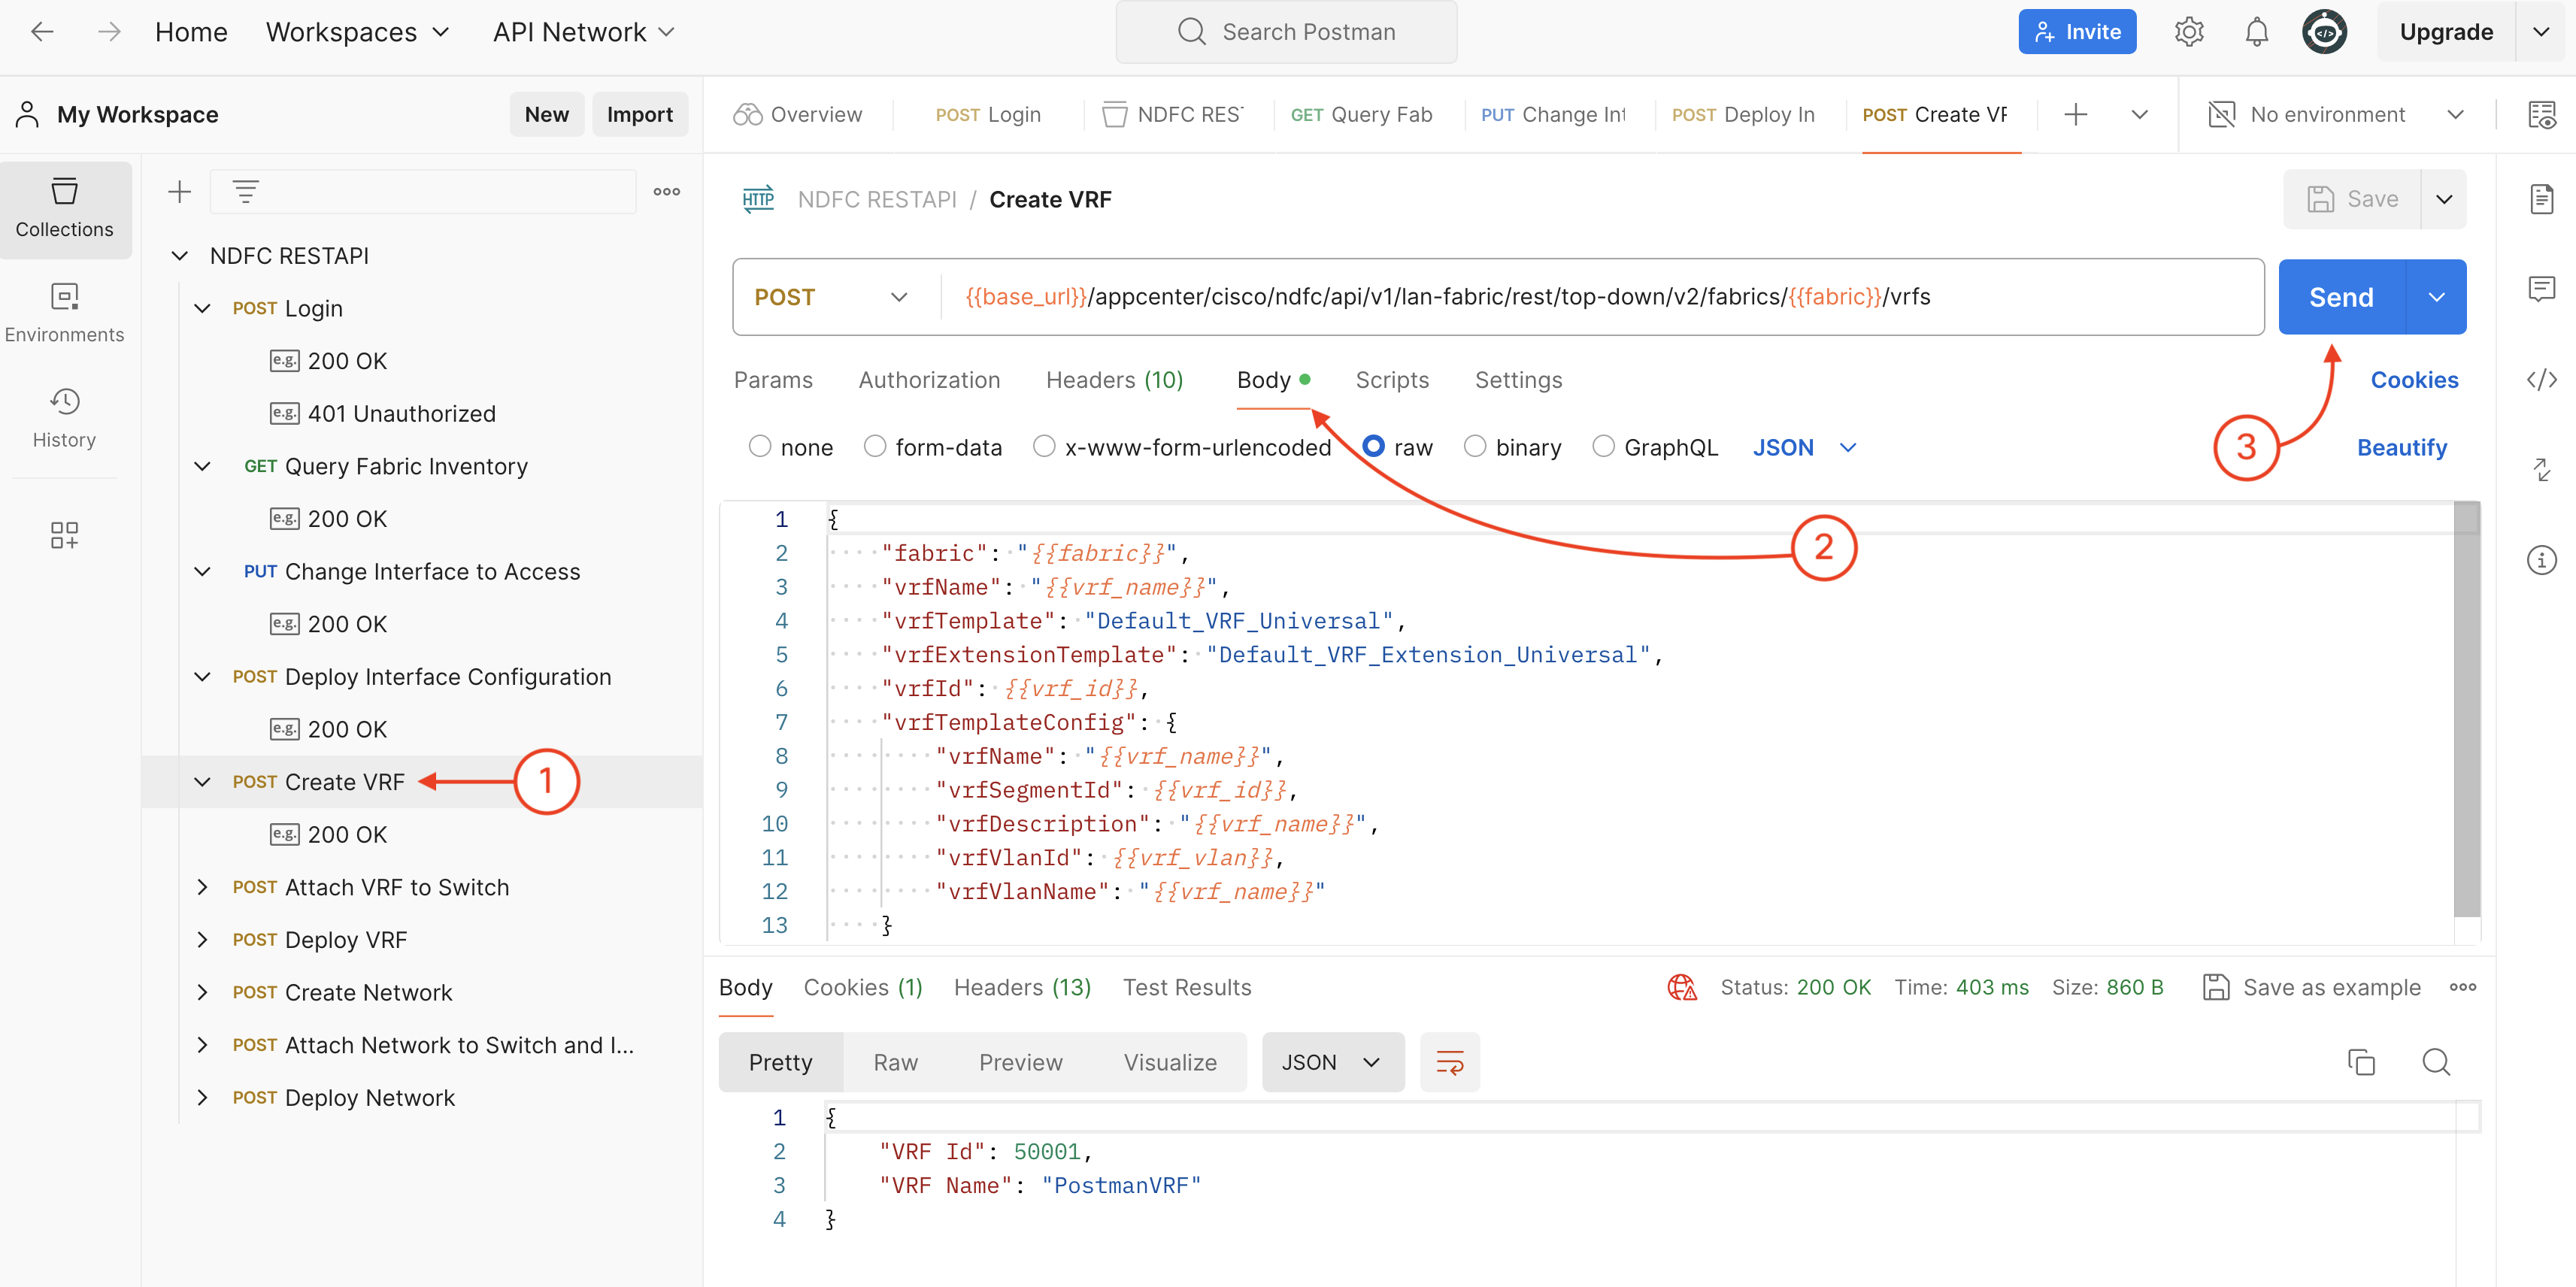Open the notifications bell icon

pyautogui.click(x=2257, y=32)
